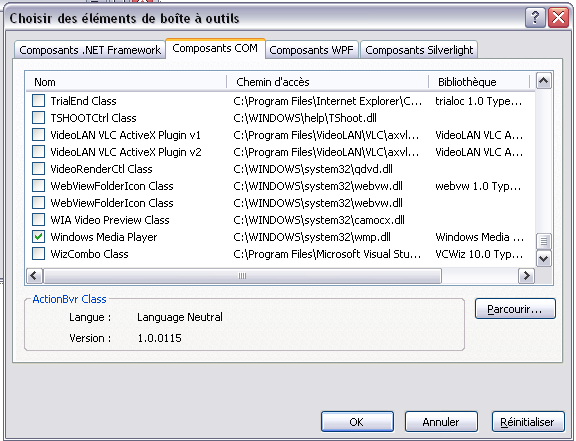Sort list by the Nom column header
The height and width of the screenshot is (441, 576).
click(126, 82)
